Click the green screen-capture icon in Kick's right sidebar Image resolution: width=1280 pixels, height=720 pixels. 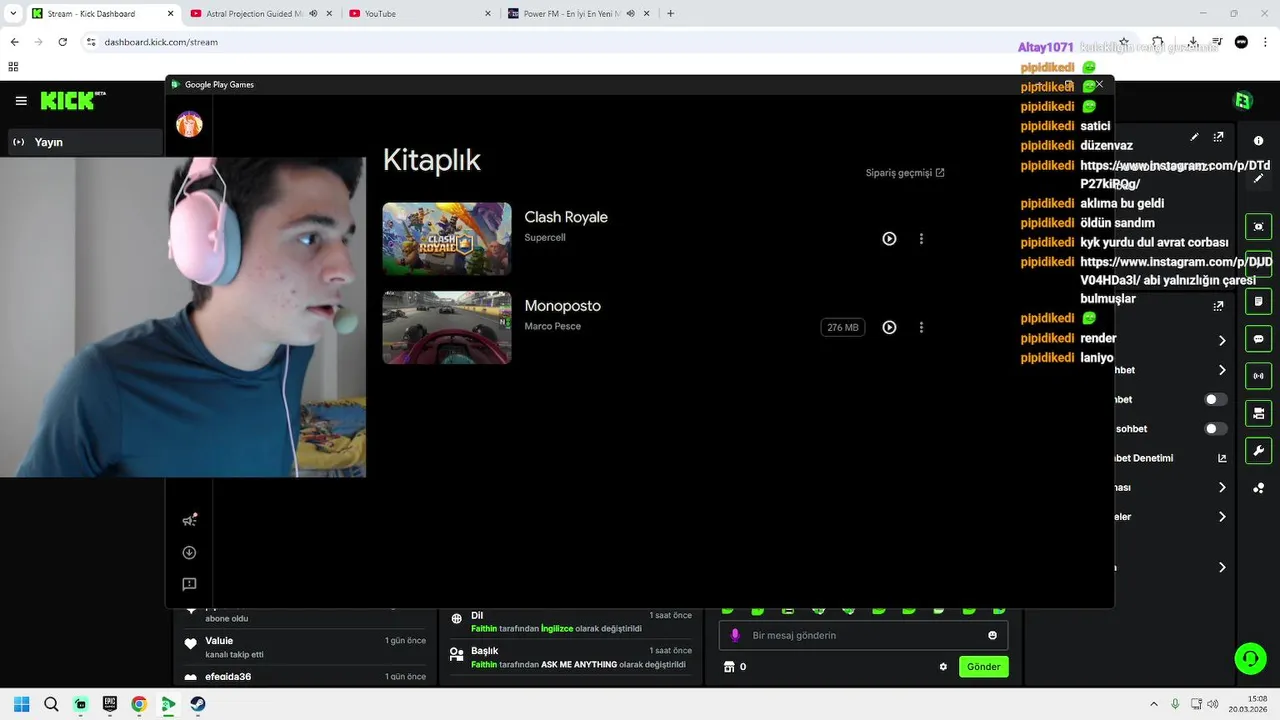click(x=1259, y=227)
